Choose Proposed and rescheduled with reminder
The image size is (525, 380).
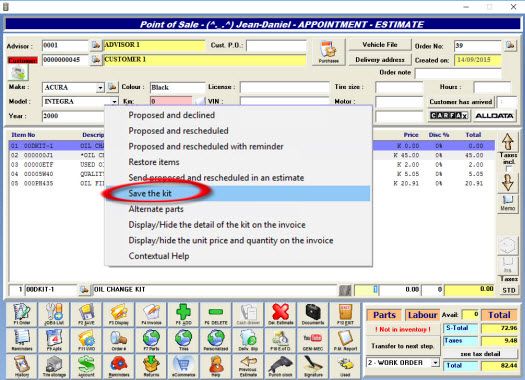(x=206, y=147)
